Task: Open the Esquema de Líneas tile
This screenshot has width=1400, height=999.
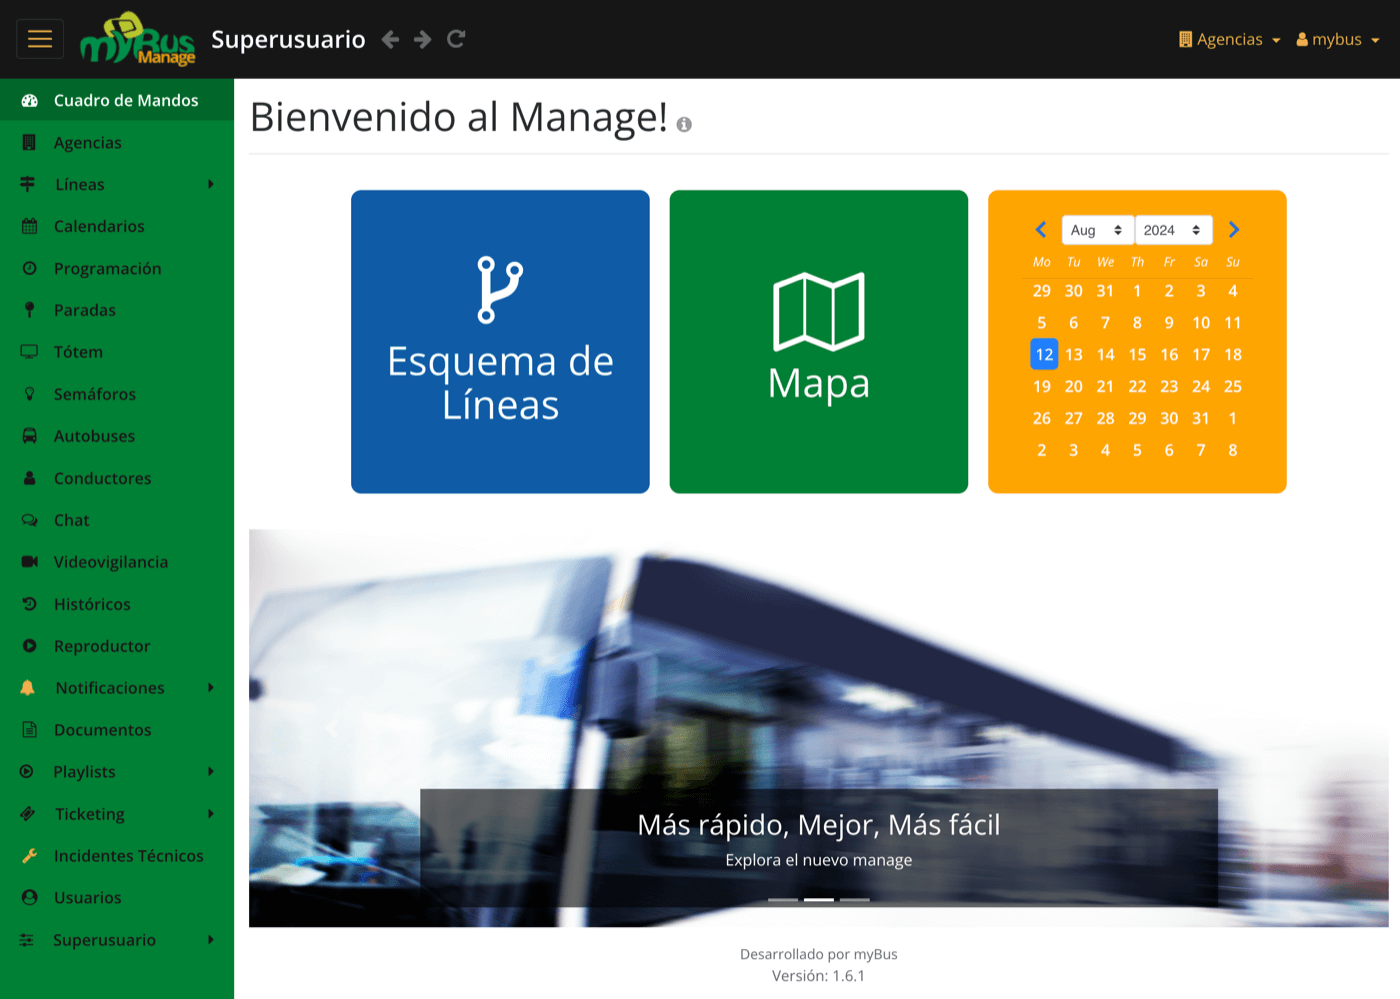Action: tap(500, 341)
